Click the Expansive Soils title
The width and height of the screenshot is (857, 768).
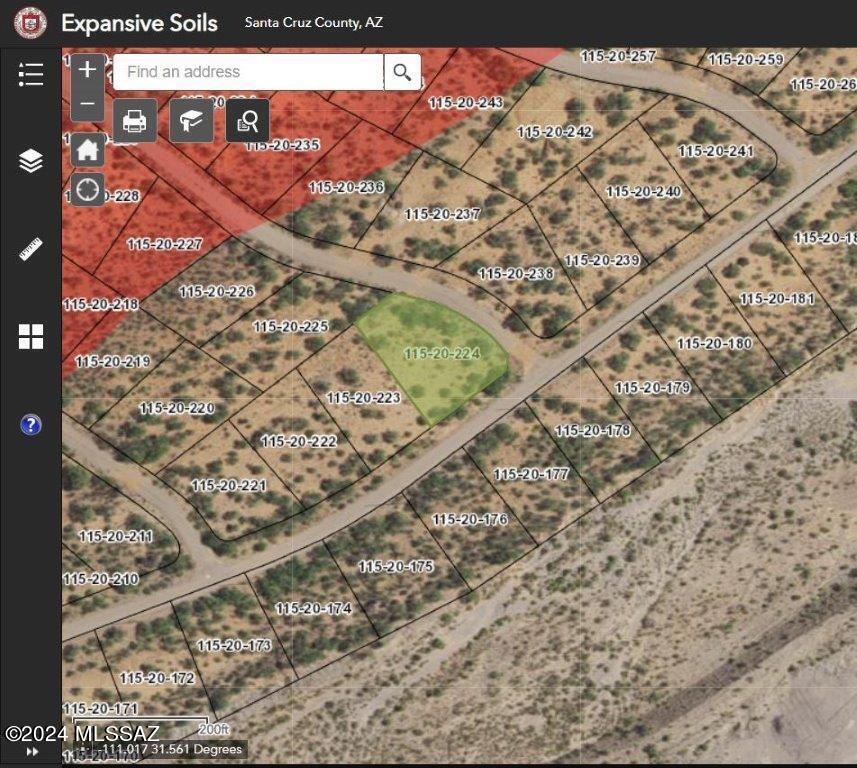139,23
